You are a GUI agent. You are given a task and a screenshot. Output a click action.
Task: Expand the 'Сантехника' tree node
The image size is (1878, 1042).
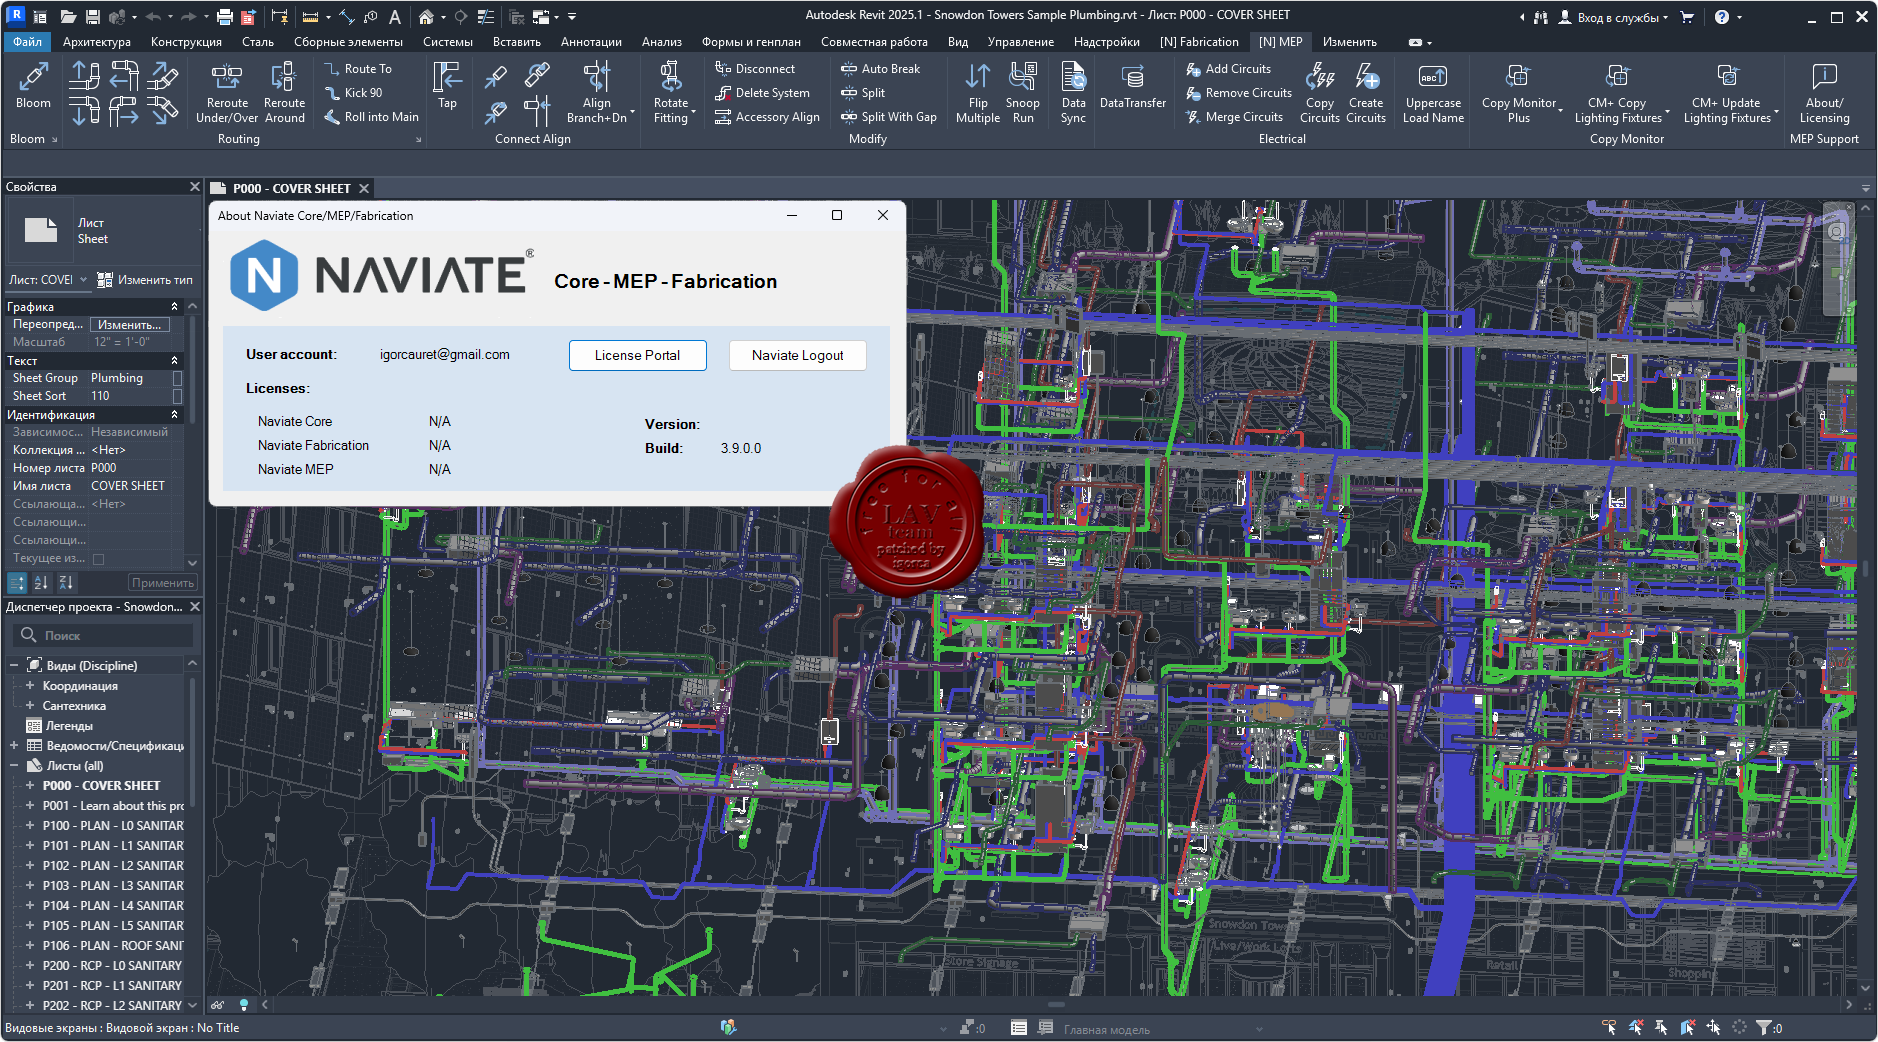pyautogui.click(x=30, y=705)
